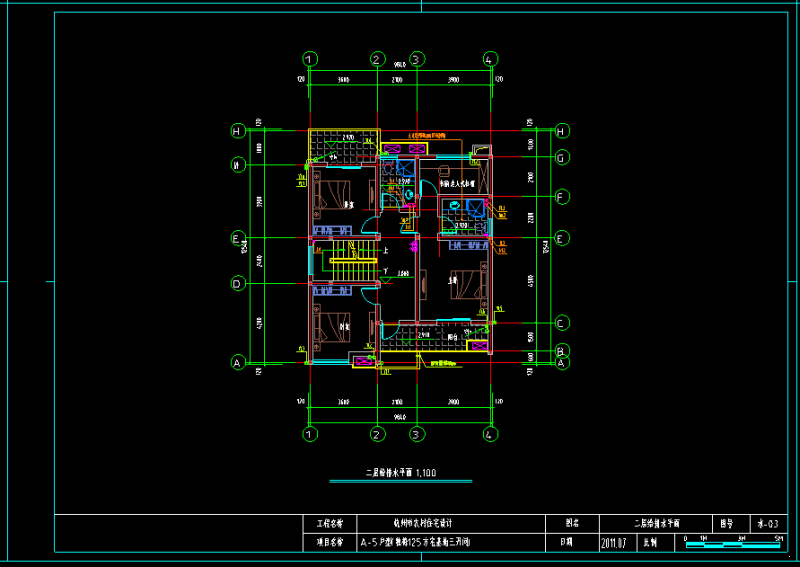Click axis bubble 2 at the bottom
Image resolution: width=800 pixels, height=567 pixels.
click(x=377, y=435)
